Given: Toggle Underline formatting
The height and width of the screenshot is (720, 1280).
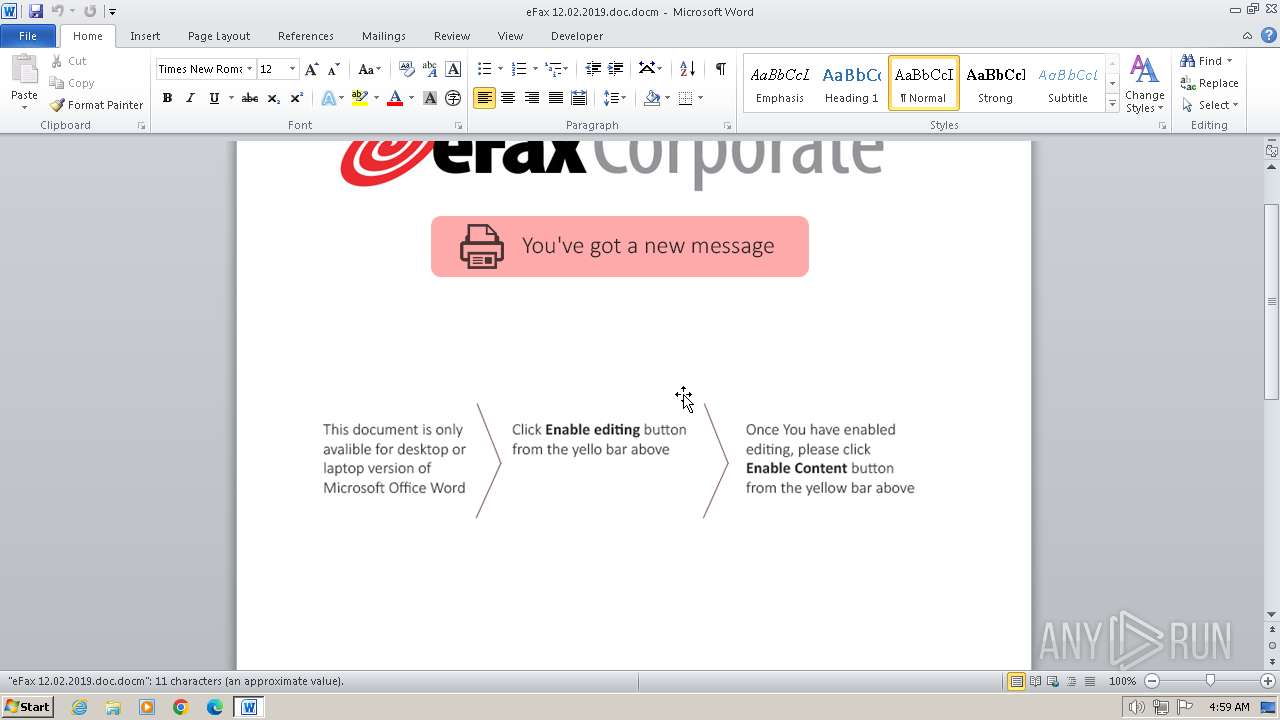Looking at the screenshot, I should (214, 98).
